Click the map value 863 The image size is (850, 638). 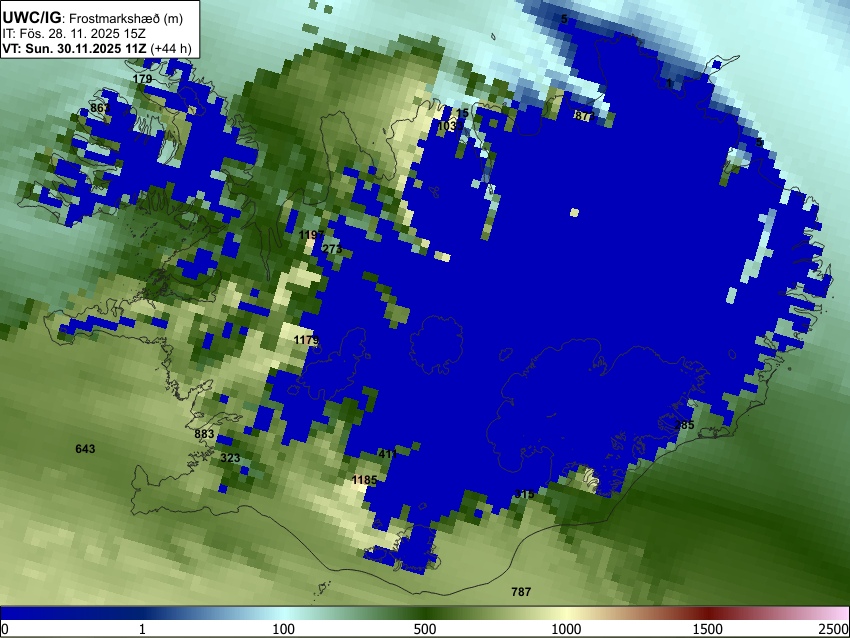coord(100,108)
